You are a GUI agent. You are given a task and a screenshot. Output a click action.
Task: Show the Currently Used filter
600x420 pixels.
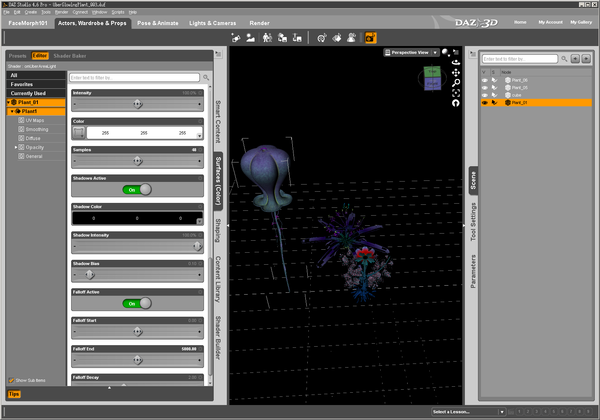pos(36,93)
